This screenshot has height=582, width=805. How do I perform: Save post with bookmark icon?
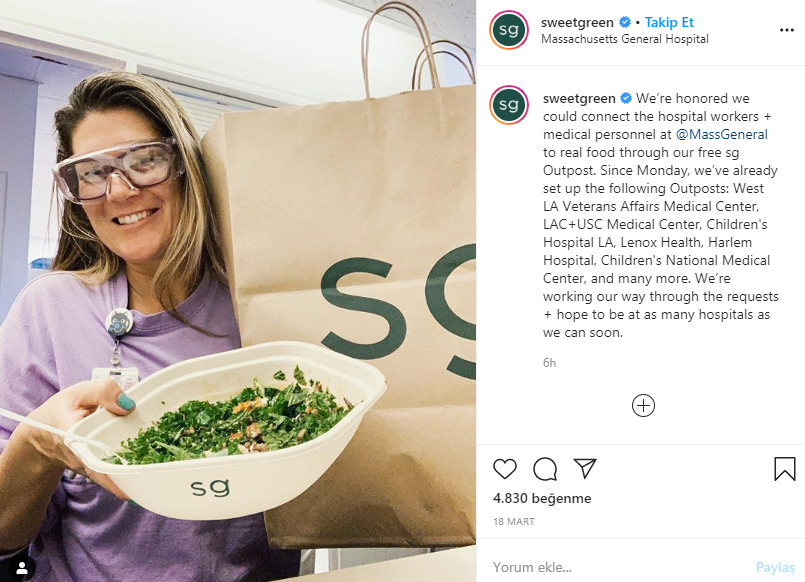point(784,469)
